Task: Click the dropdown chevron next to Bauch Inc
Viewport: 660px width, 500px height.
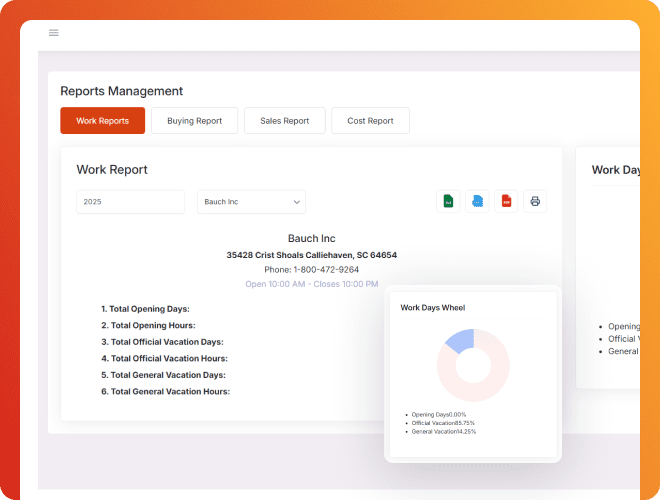Action: click(297, 202)
